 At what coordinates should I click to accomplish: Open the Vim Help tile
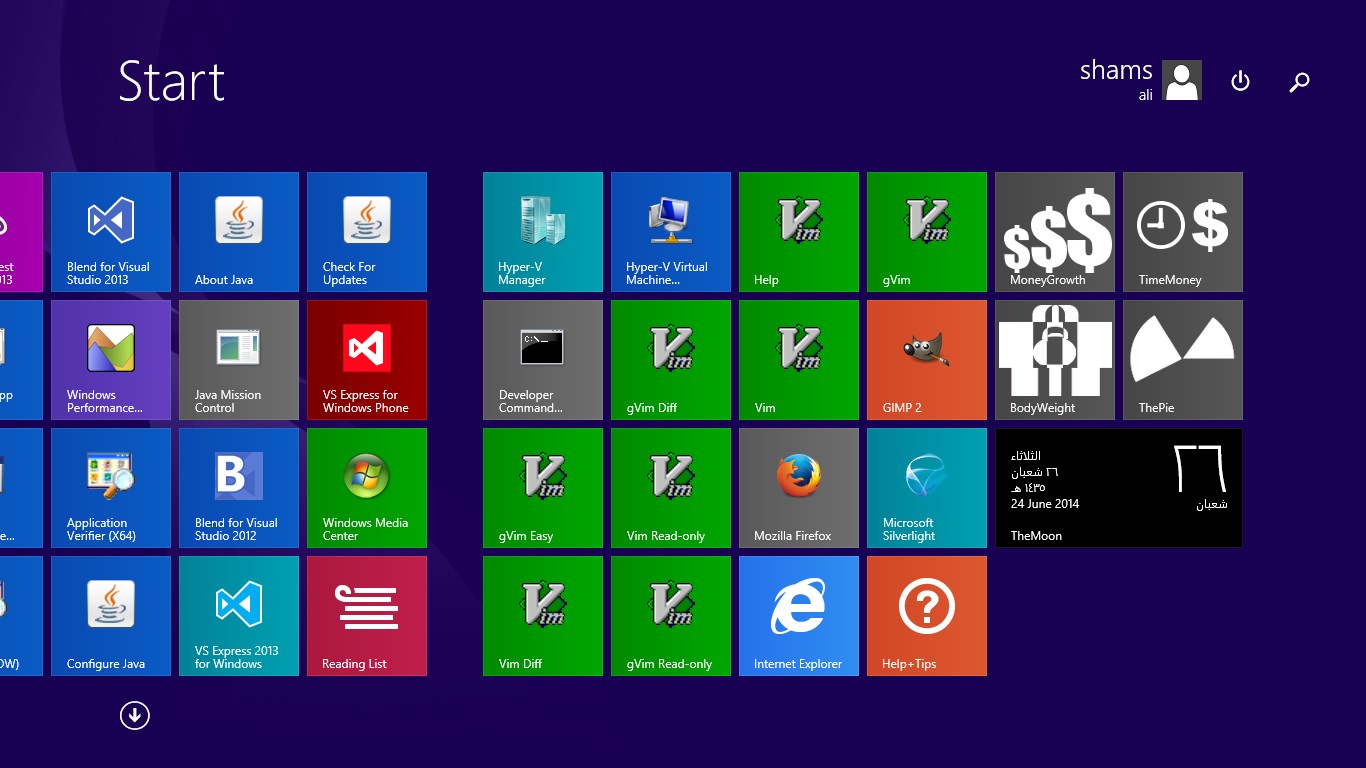799,232
